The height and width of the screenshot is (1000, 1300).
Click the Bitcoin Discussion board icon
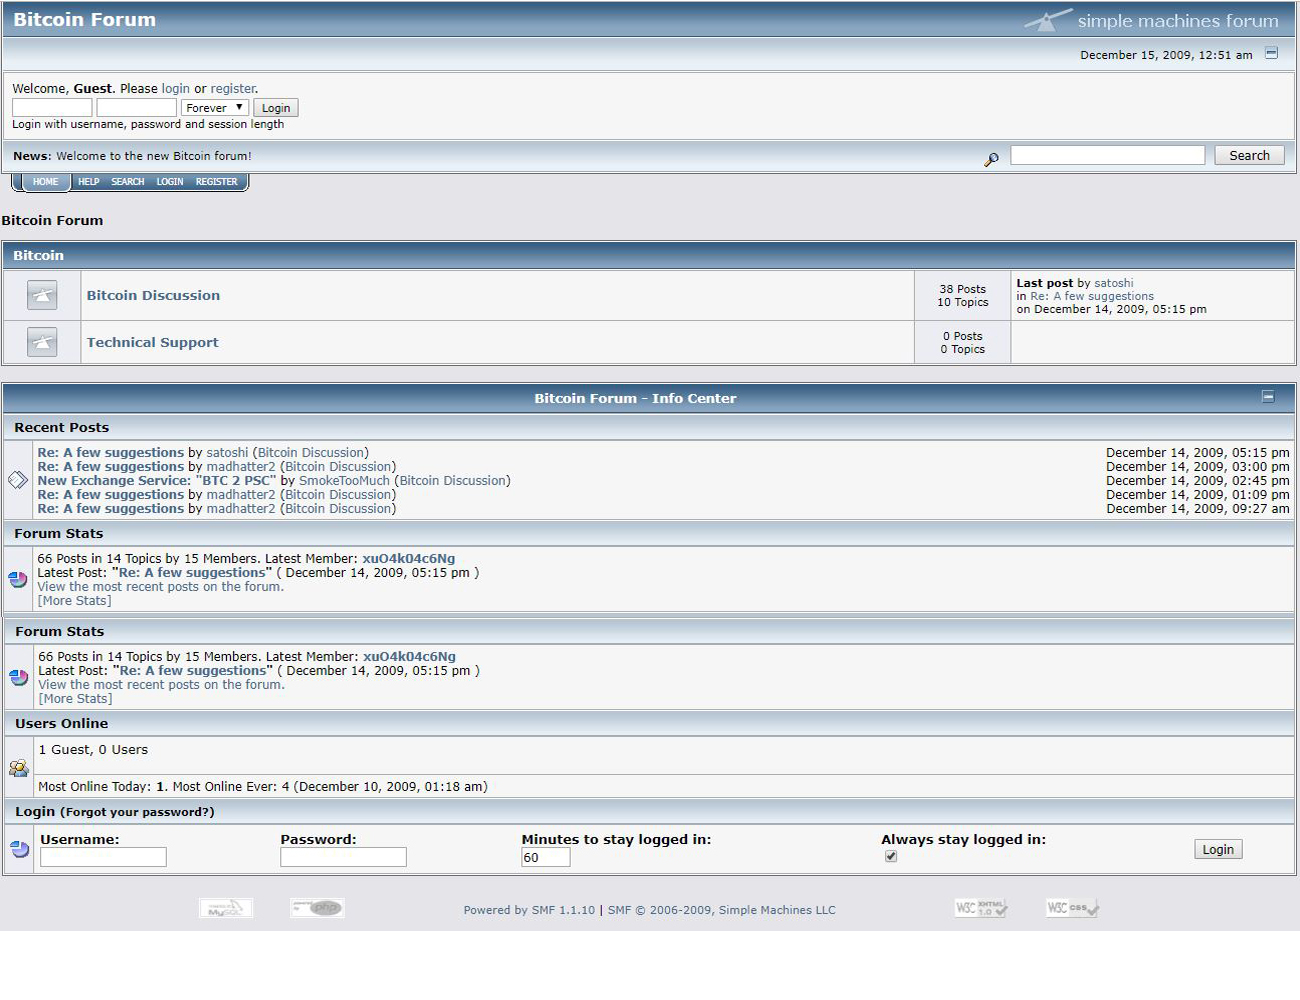42,295
